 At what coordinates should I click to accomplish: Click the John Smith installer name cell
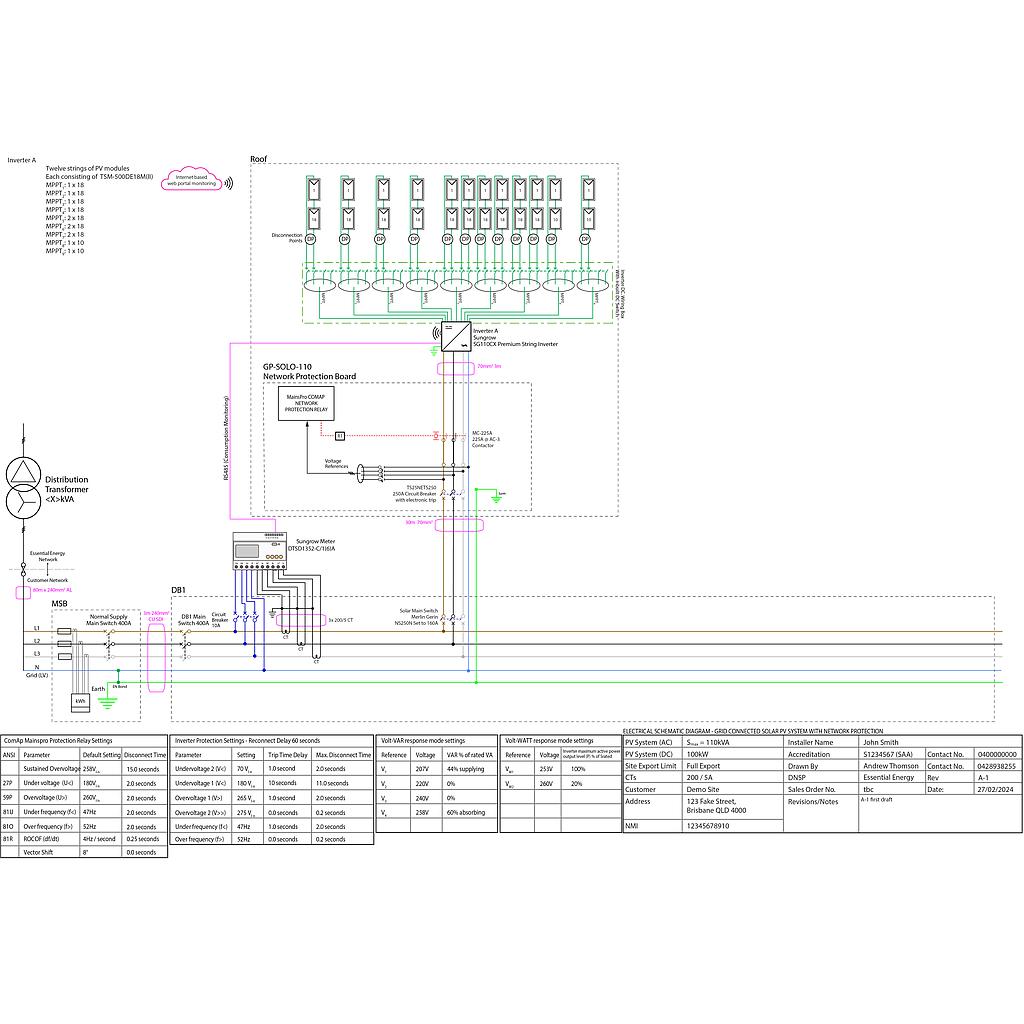[939, 742]
